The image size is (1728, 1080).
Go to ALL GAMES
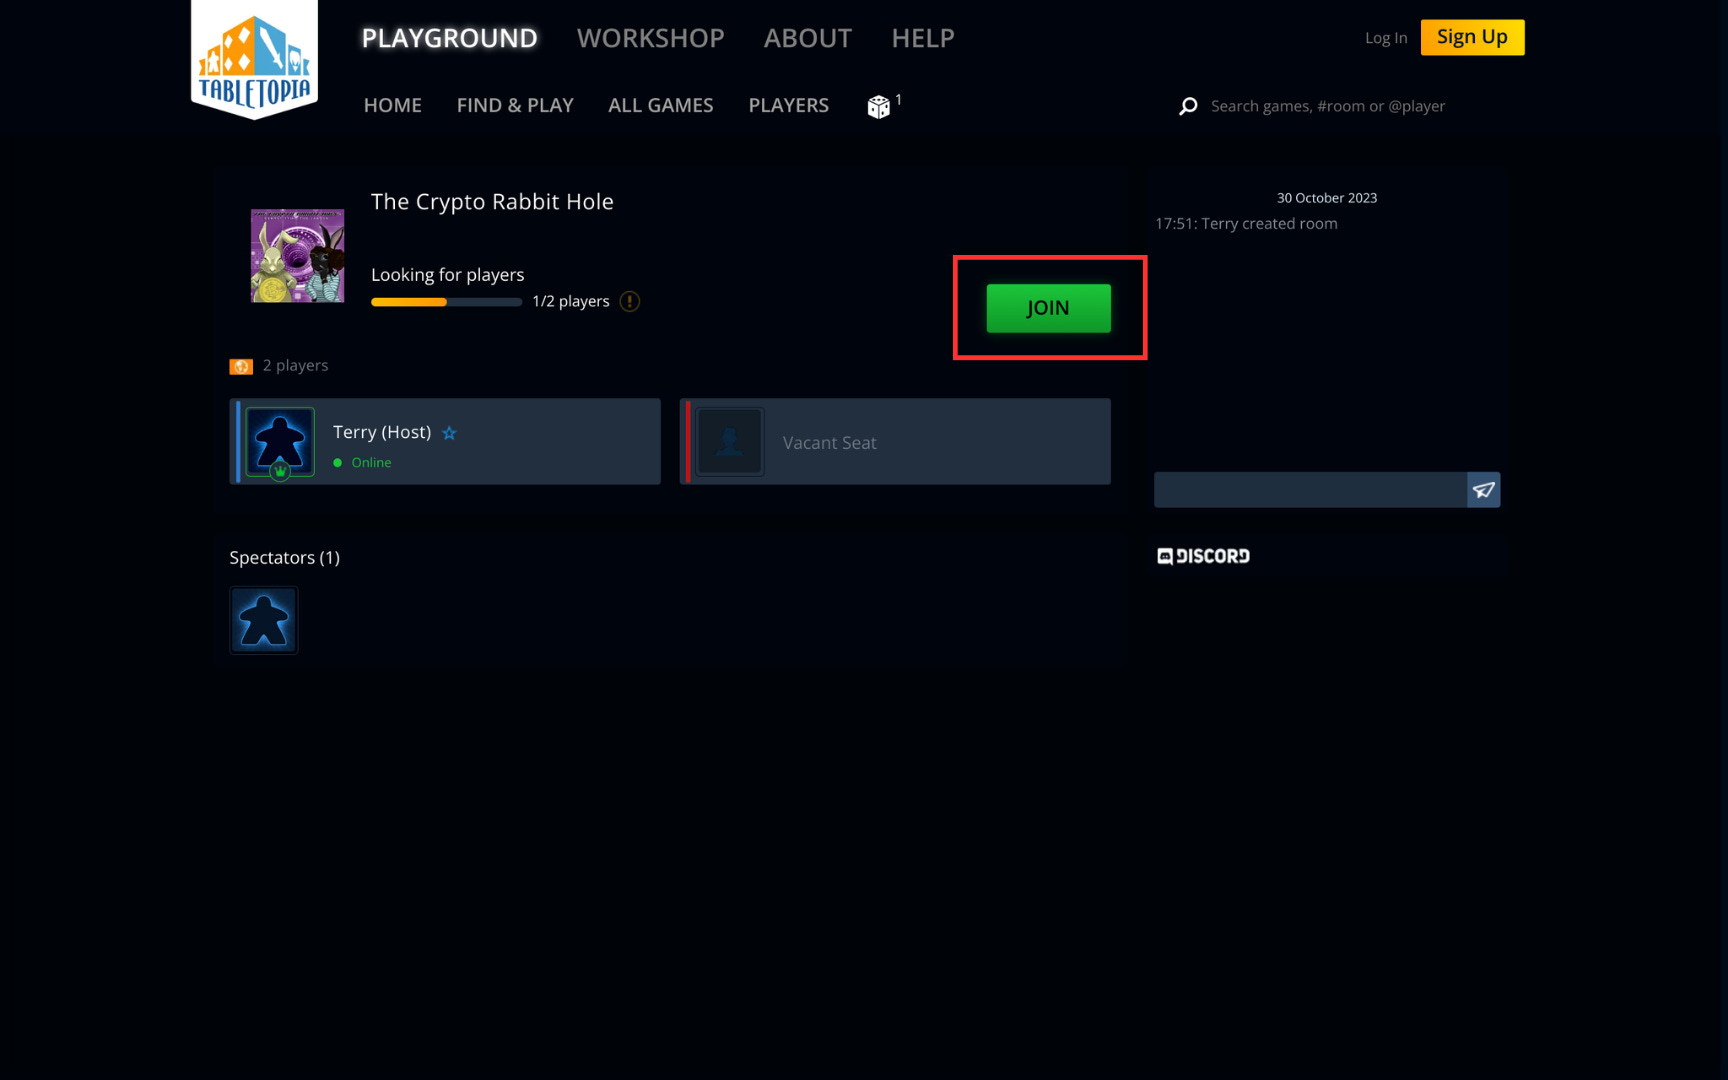(x=660, y=105)
